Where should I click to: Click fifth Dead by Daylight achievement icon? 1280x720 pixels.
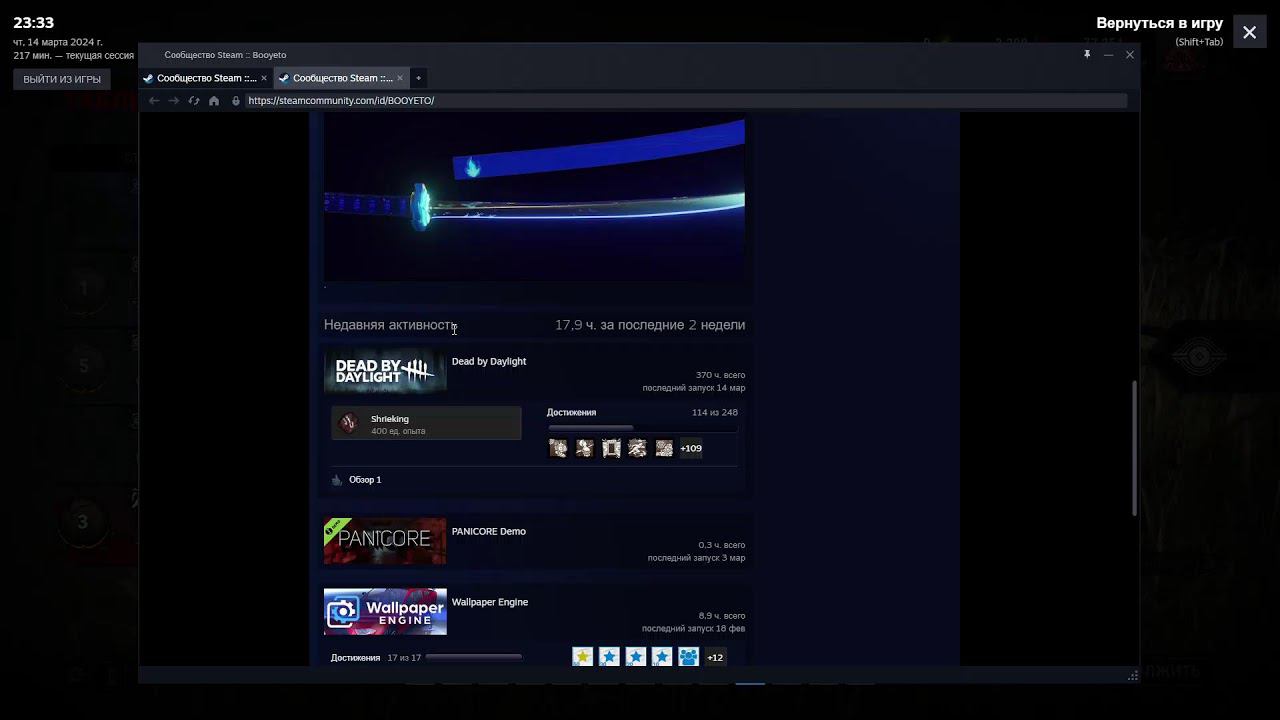664,449
